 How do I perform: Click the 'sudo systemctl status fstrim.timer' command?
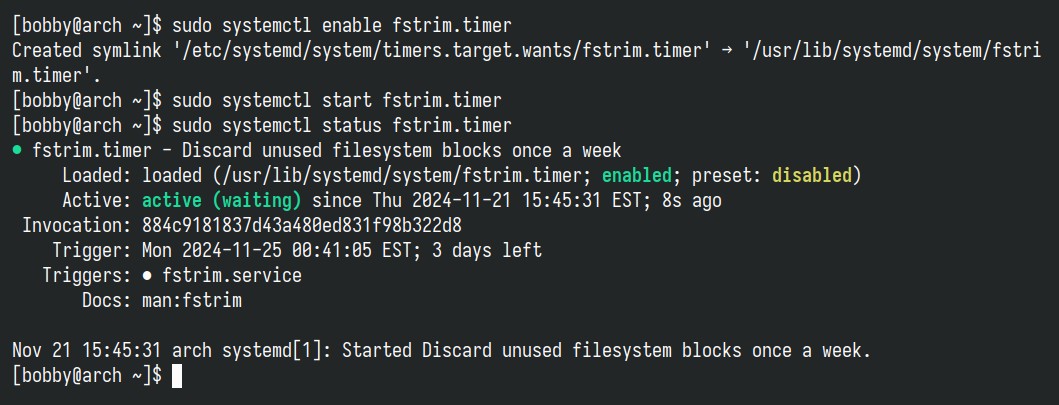tap(342, 126)
